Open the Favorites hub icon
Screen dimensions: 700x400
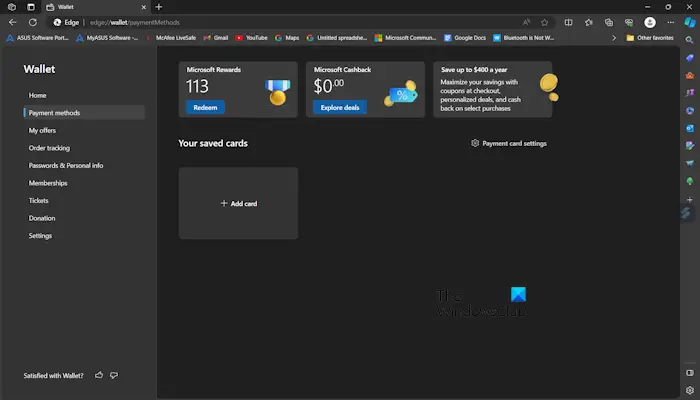point(589,22)
